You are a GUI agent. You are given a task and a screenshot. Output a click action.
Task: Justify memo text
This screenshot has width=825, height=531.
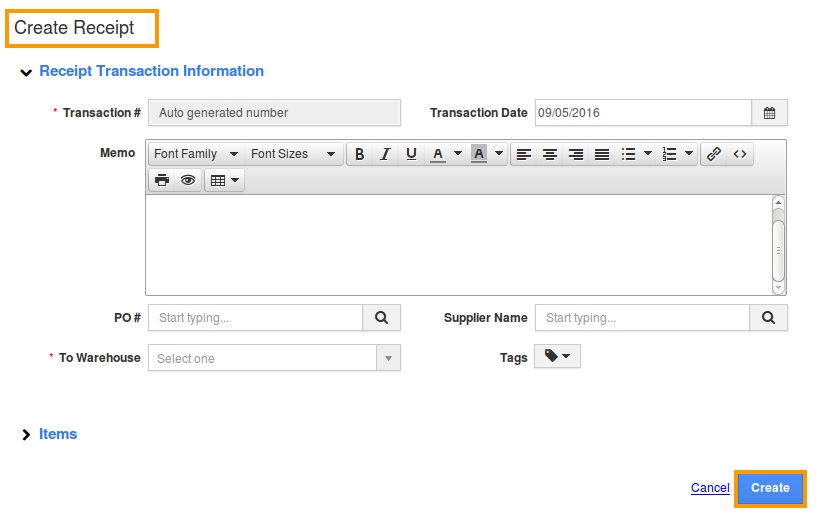pos(602,154)
